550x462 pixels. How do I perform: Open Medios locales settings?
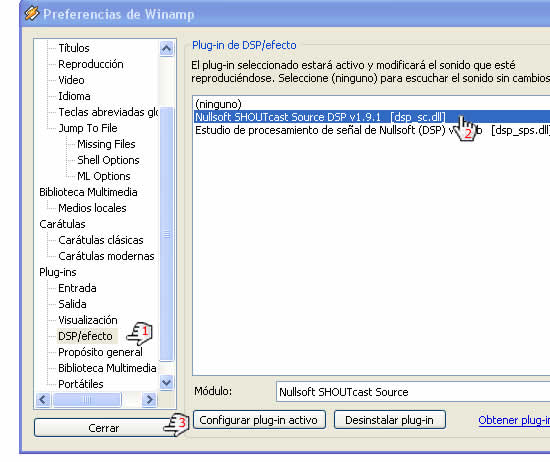point(92,208)
